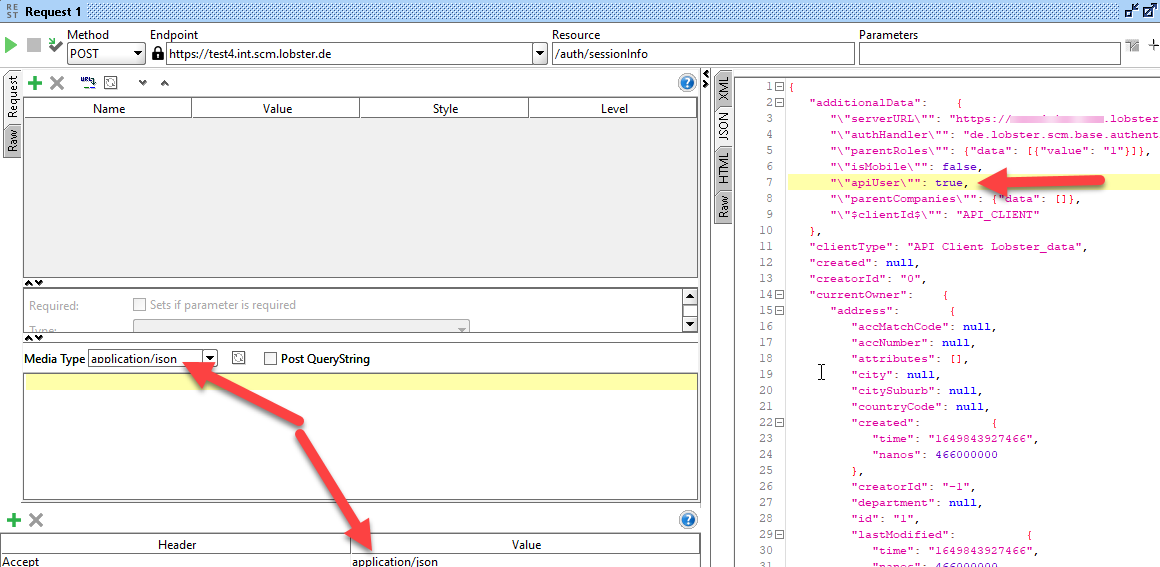
Task: Expand the Endpoint URL dropdown arrow
Action: click(539, 53)
